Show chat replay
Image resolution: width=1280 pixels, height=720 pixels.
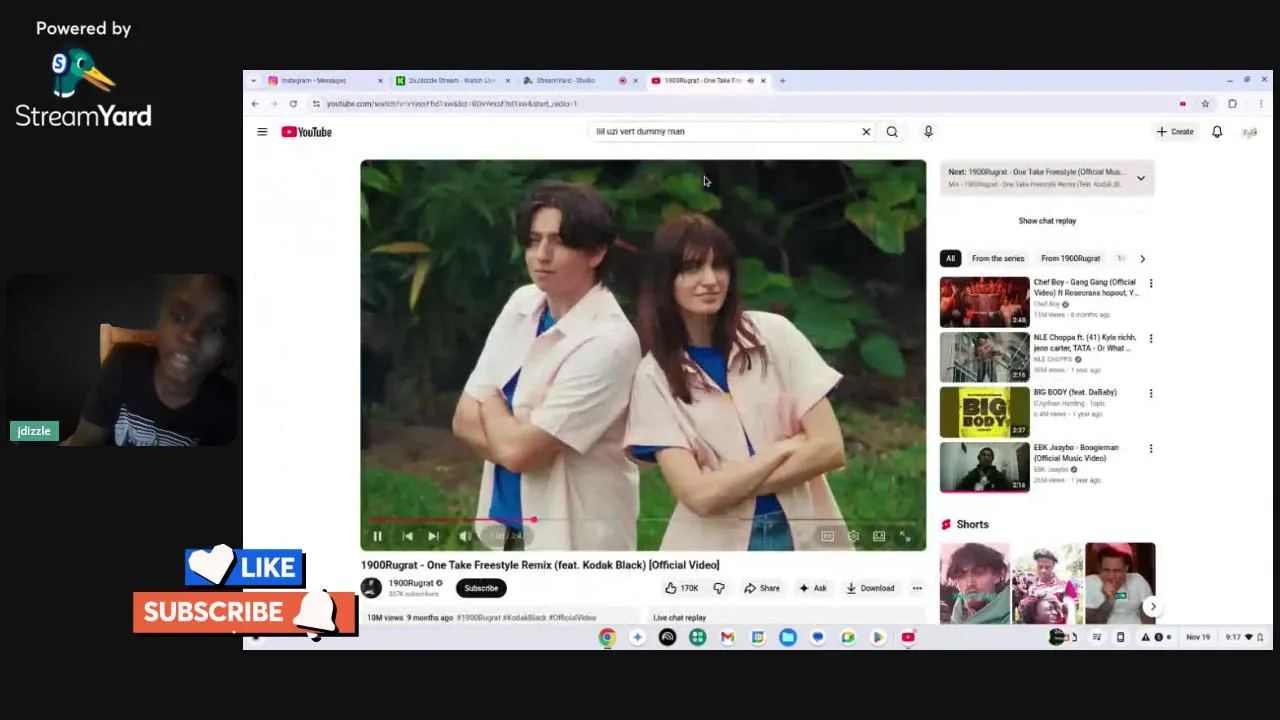coord(1047,221)
